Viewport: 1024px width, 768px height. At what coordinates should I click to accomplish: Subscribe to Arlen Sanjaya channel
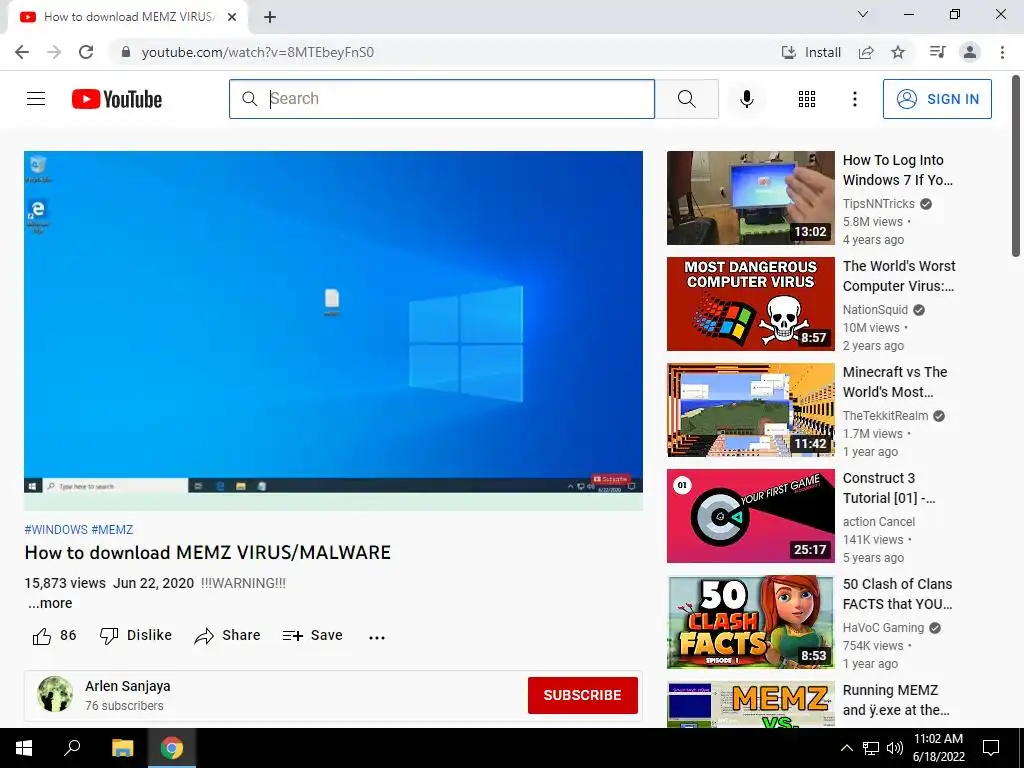583,695
